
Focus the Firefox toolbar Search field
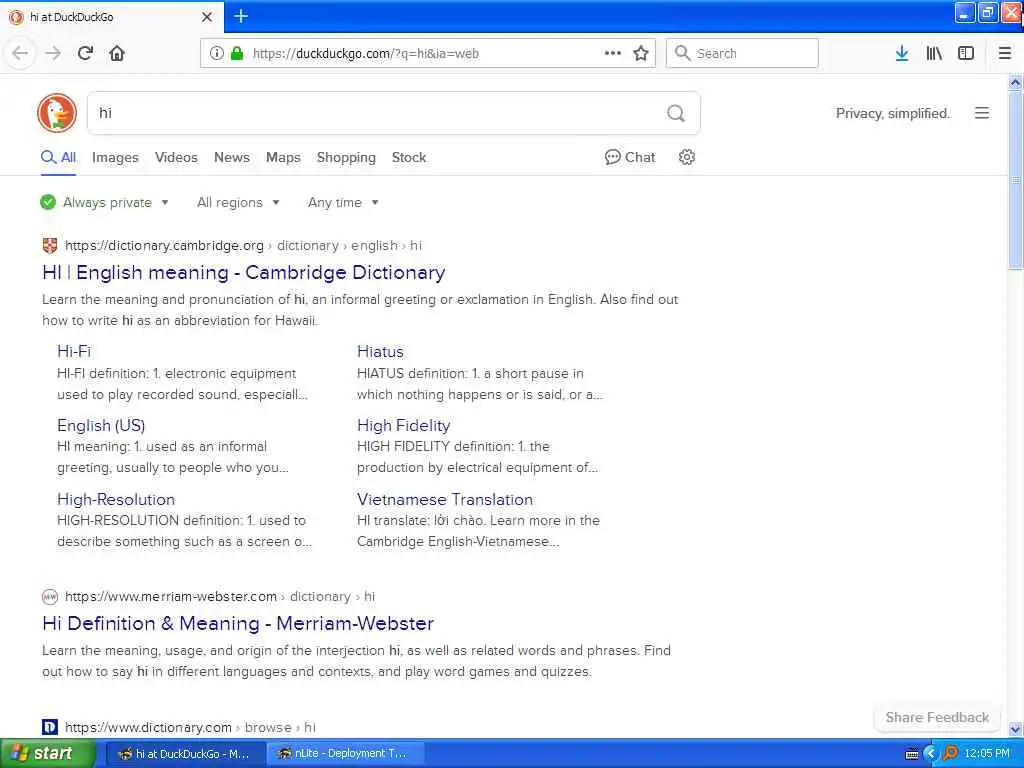[742, 53]
